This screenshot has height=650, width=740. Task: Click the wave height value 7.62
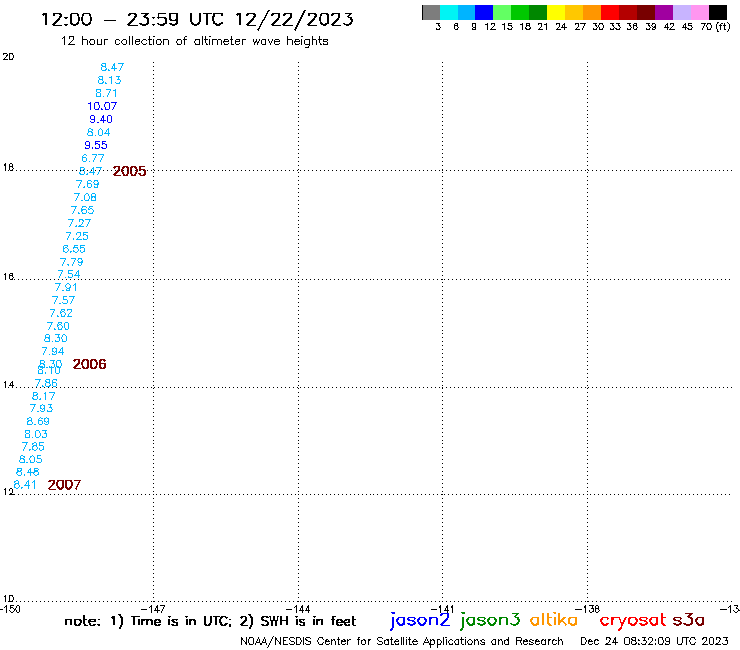pos(61,313)
